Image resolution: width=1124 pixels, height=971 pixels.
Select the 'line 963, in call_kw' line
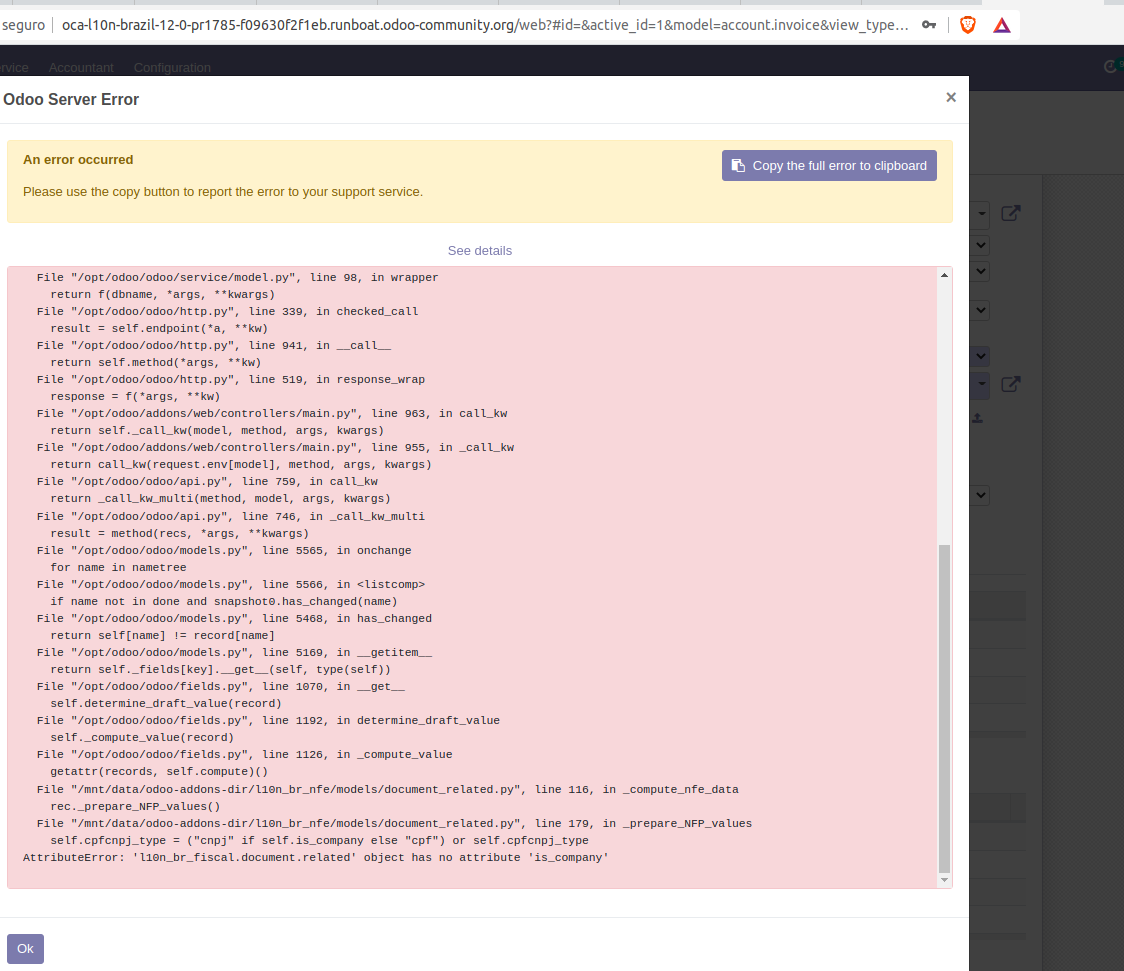point(272,413)
